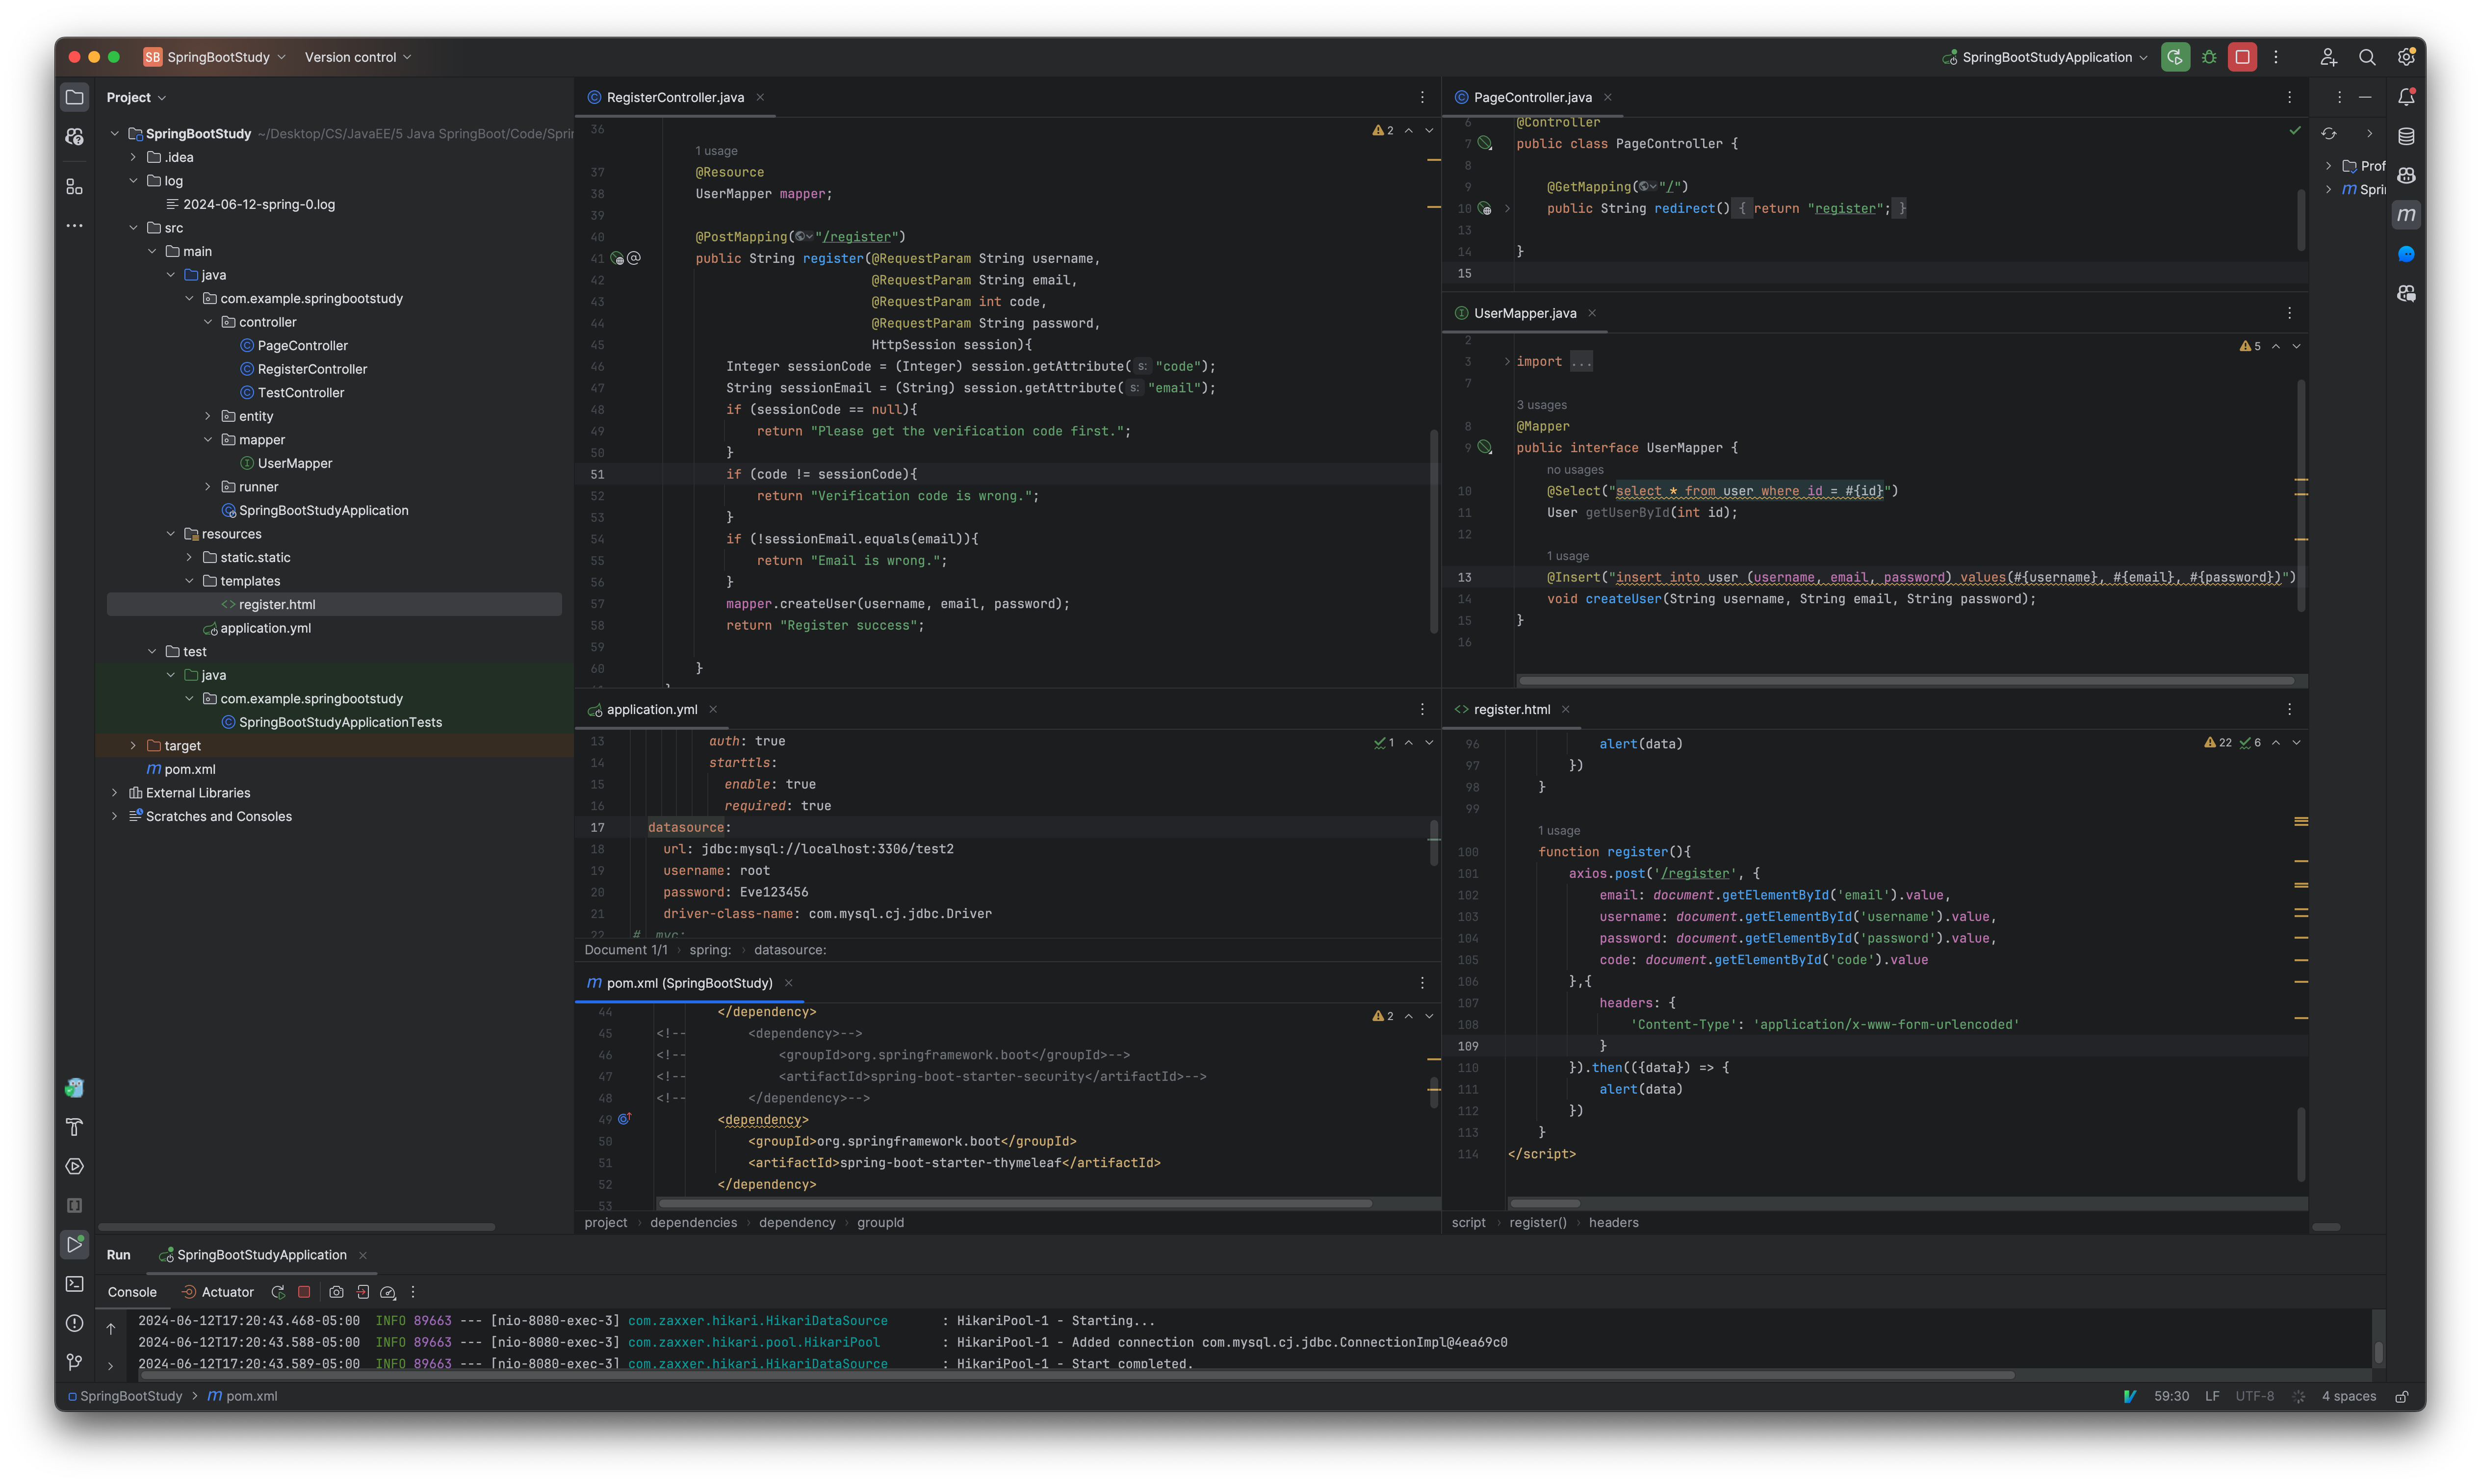Stop process in Run panel toolbar

(304, 1292)
